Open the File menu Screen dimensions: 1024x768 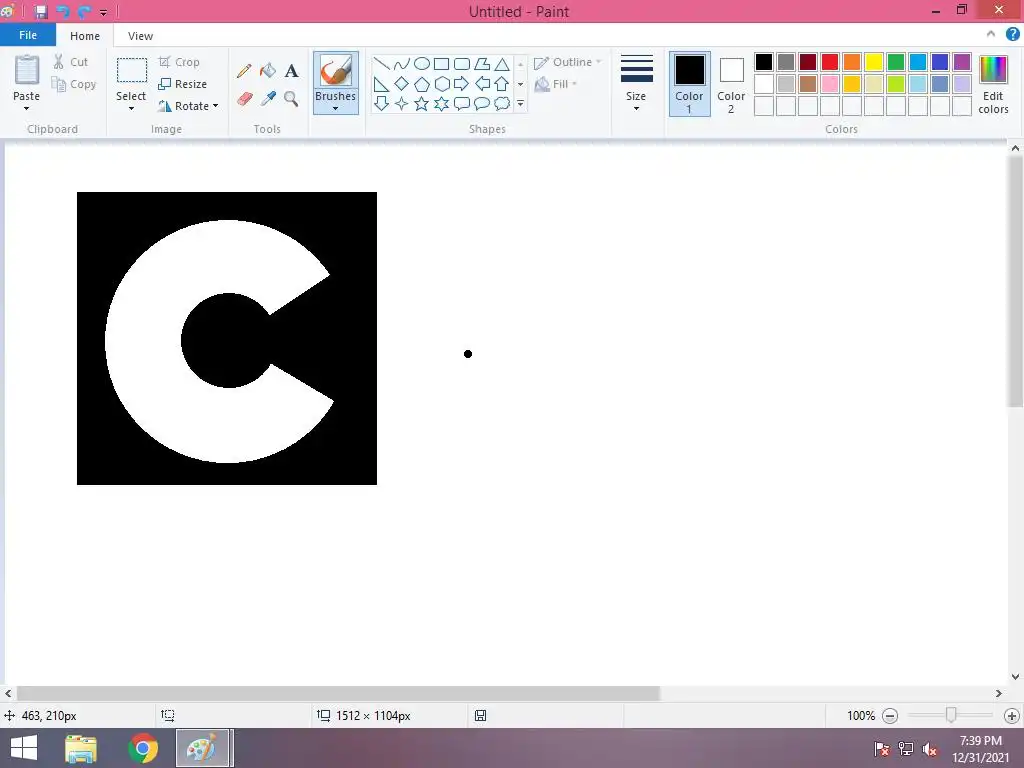point(28,35)
